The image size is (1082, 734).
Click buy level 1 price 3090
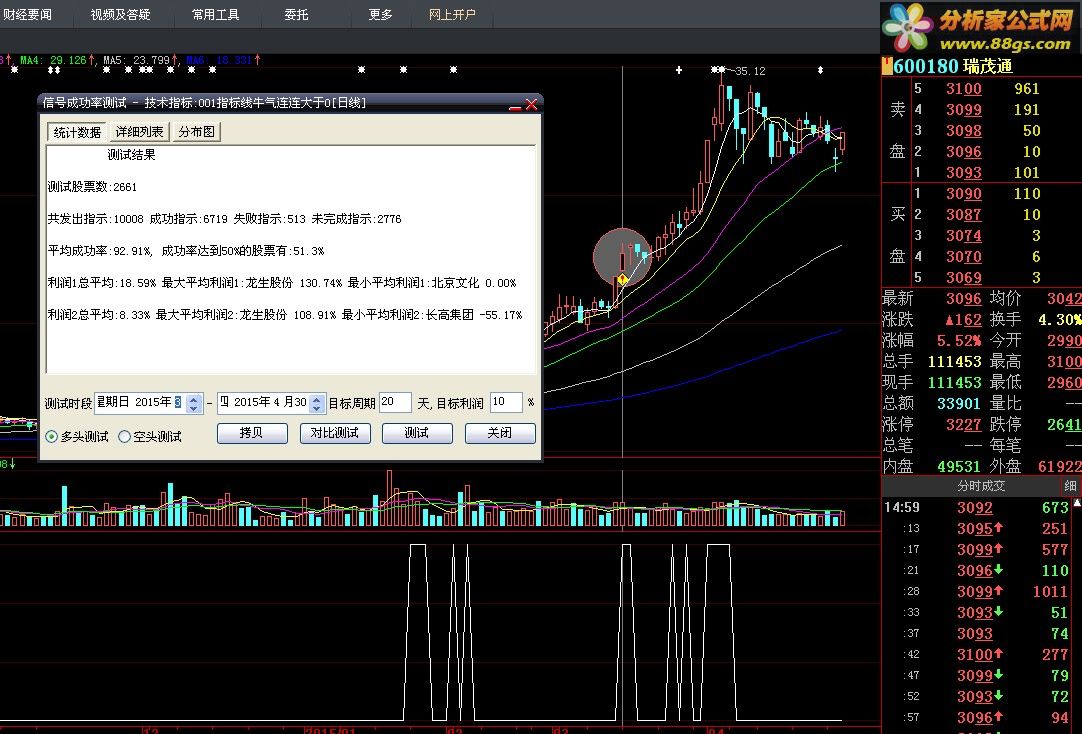pos(963,194)
